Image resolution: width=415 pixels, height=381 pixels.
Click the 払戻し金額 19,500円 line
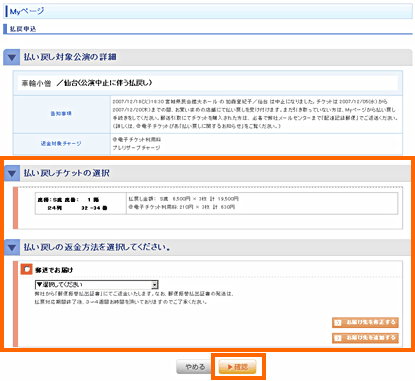tap(184, 199)
